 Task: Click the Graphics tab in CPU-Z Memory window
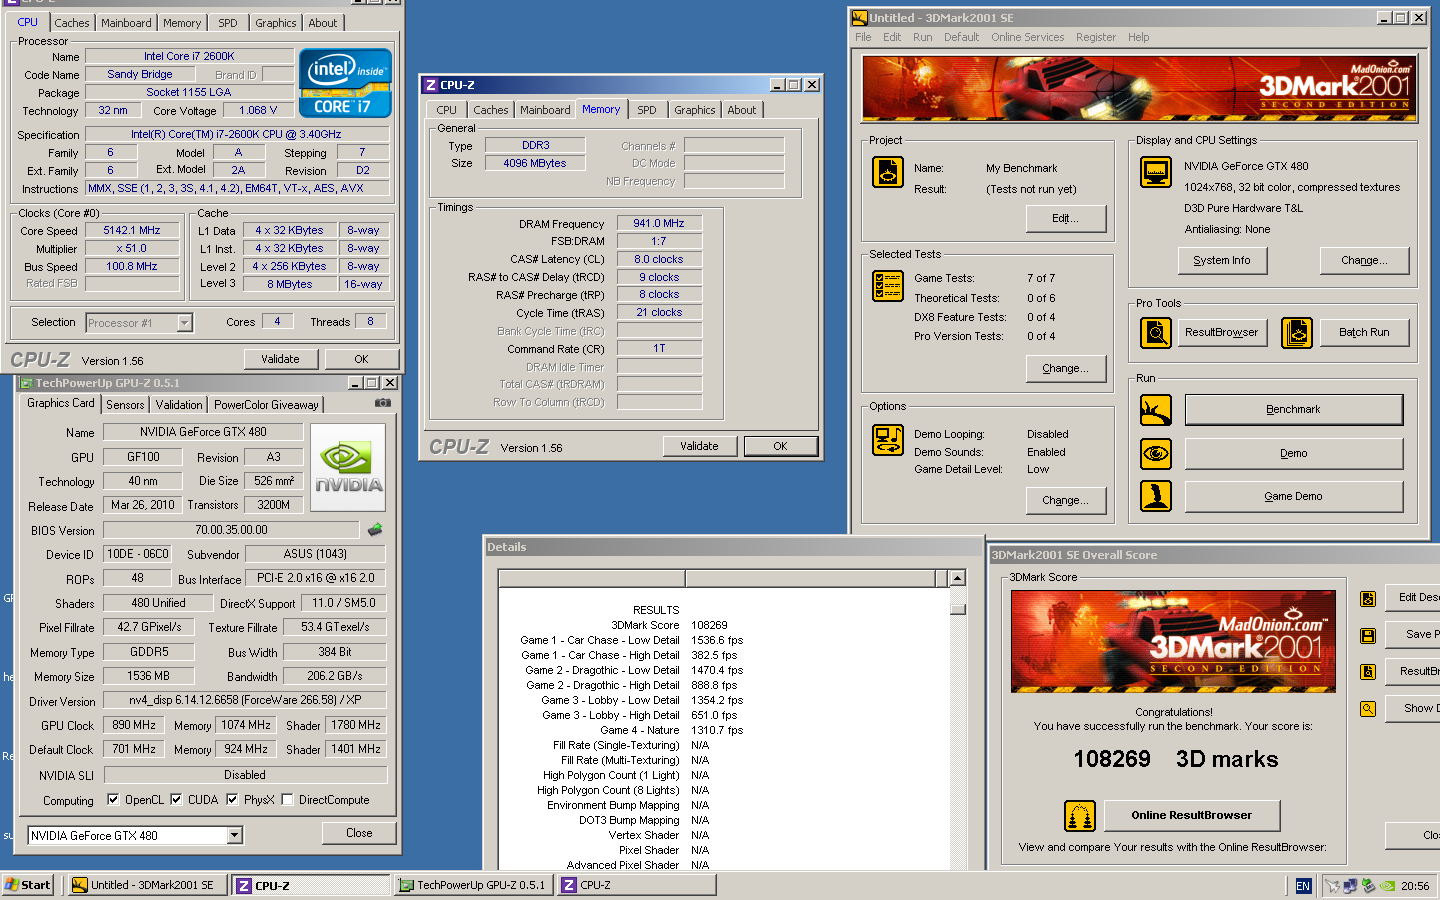[x=694, y=110]
